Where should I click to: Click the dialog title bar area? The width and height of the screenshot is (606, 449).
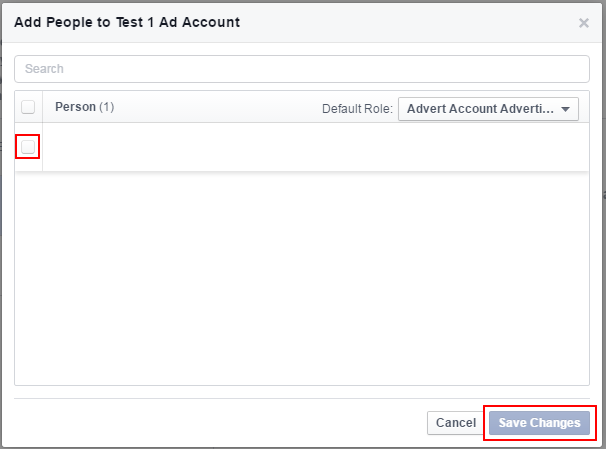point(302,23)
